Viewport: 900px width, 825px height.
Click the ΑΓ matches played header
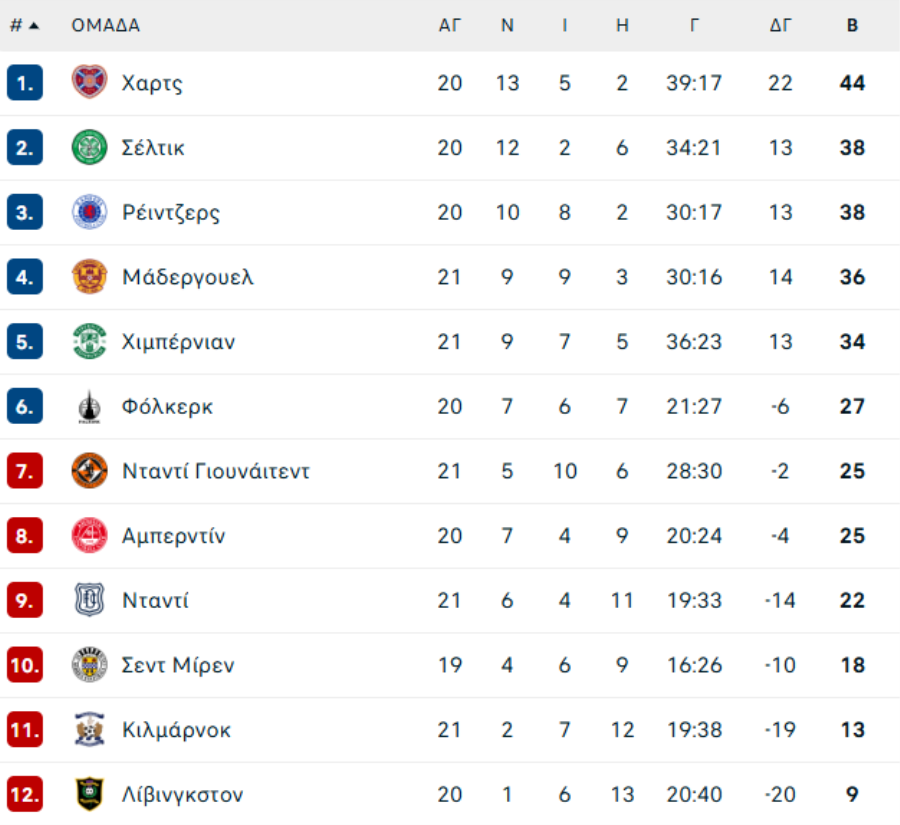[x=450, y=26]
